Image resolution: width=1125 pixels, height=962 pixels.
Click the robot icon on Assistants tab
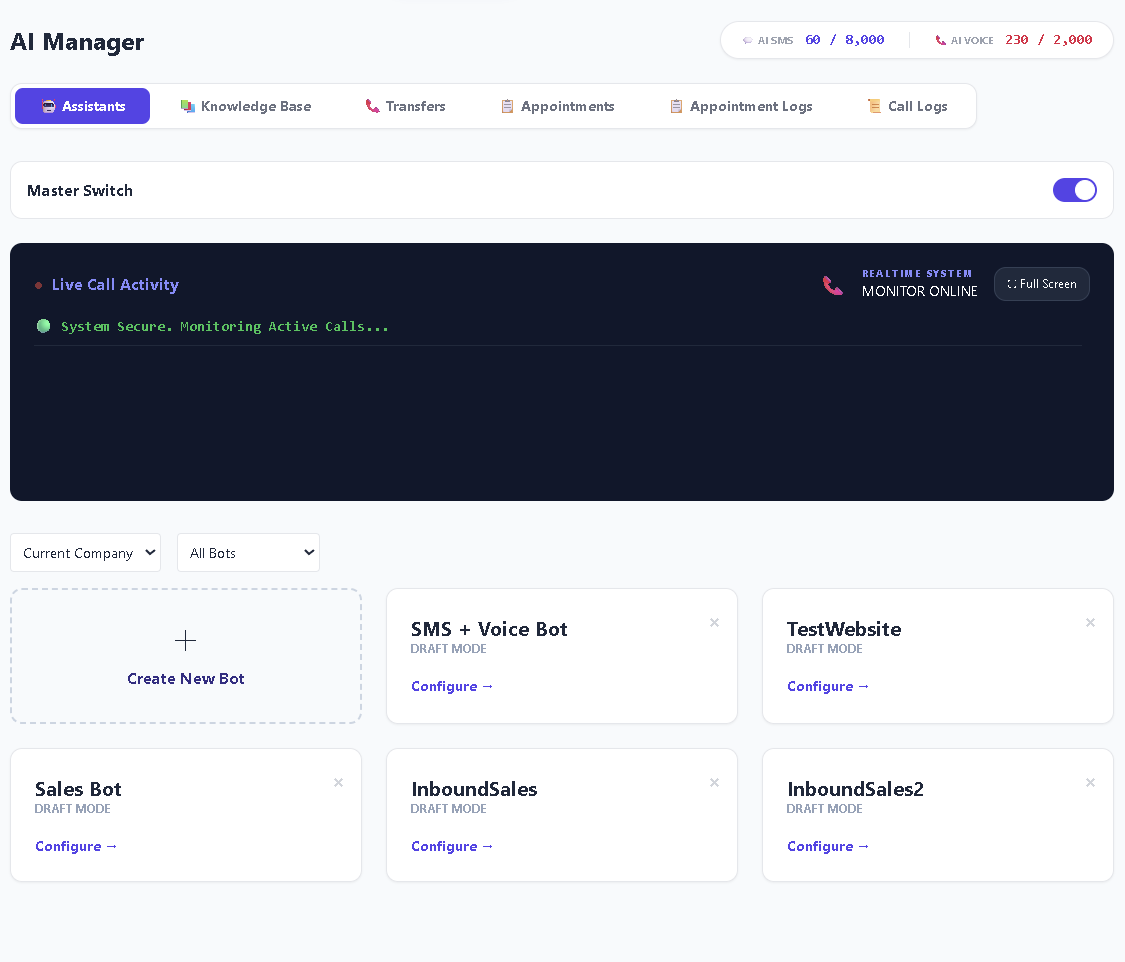[48, 106]
